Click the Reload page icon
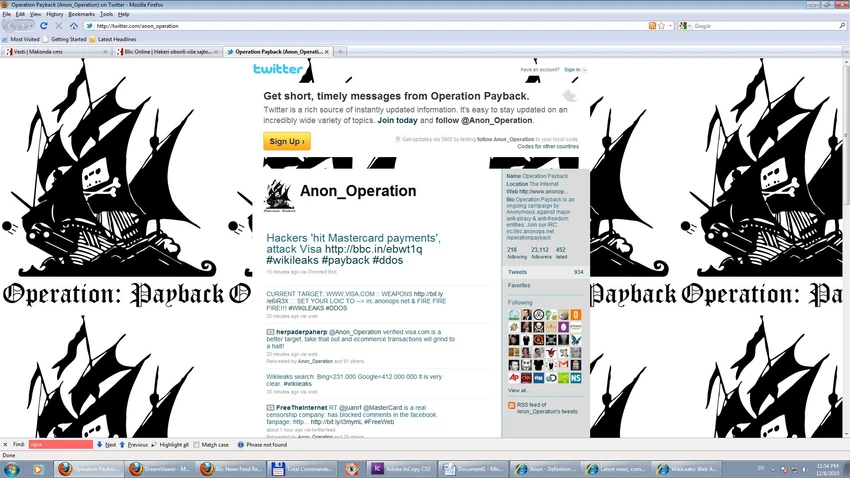The image size is (850, 478). tap(44, 25)
